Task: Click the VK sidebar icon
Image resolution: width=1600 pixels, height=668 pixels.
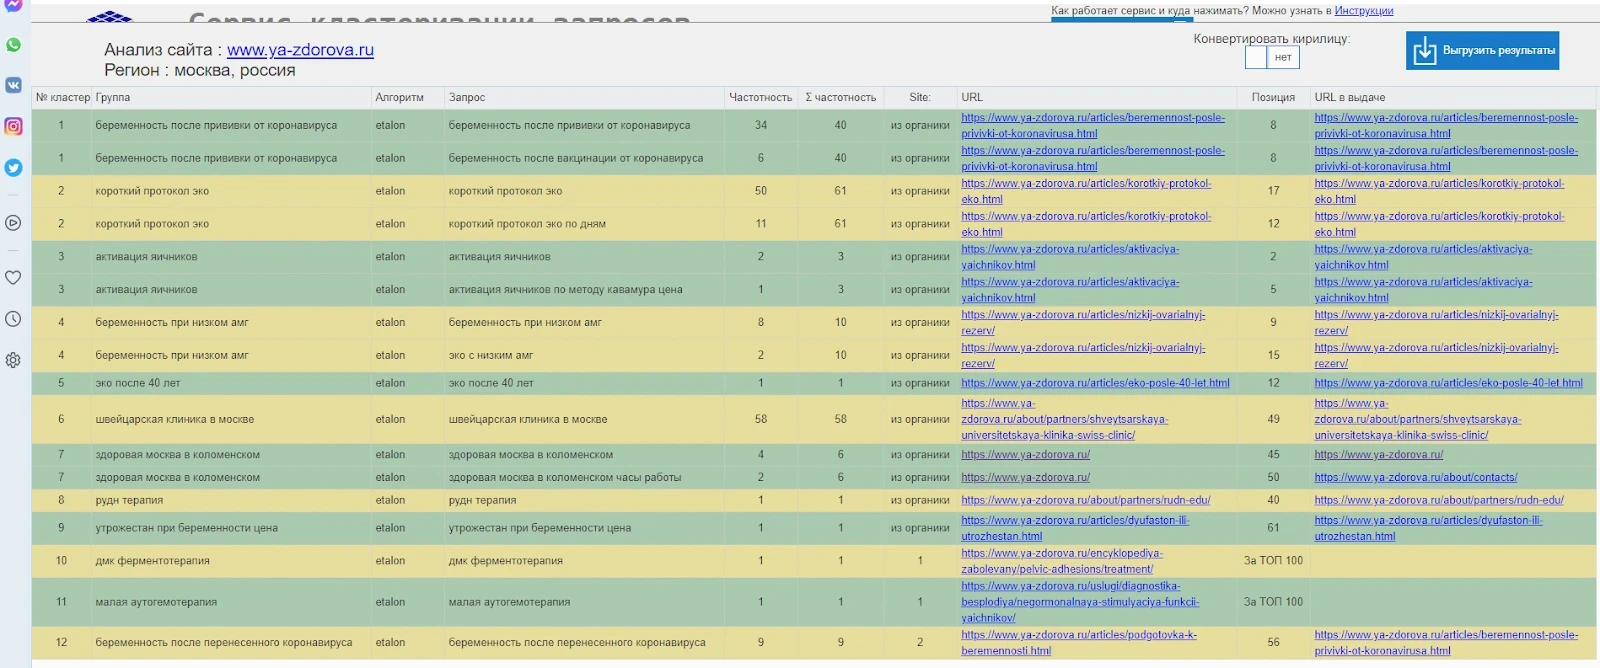Action: 13,85
